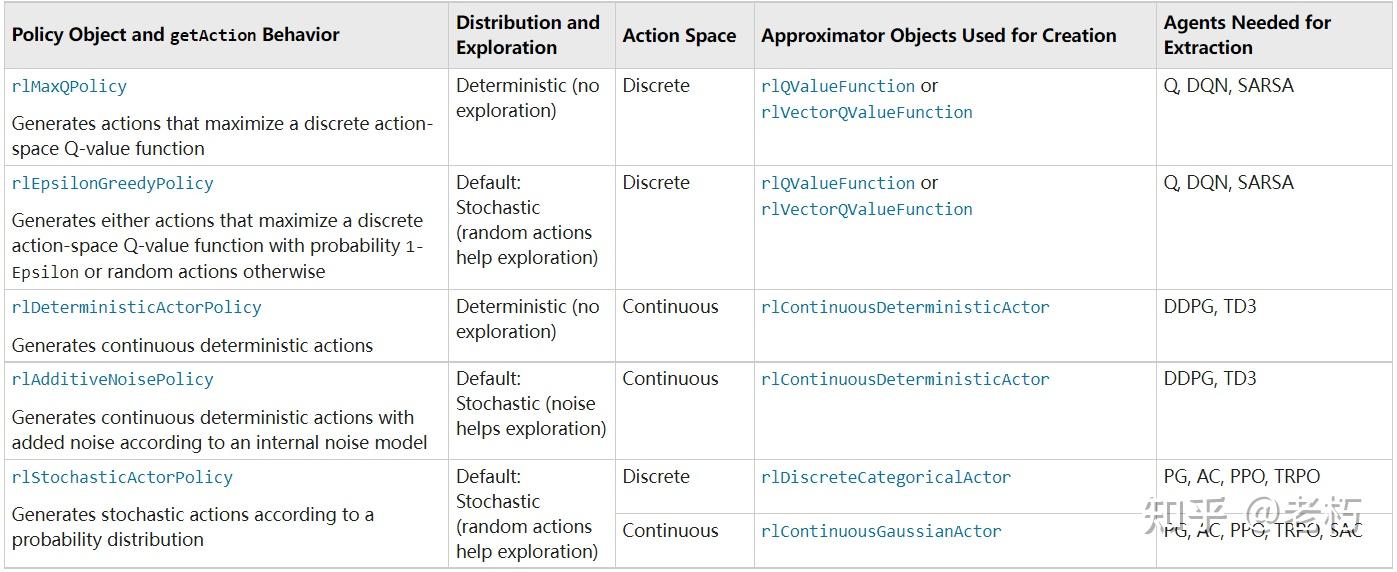Open the rlEpsilonGreedyPolicy link

pyautogui.click(x=112, y=184)
